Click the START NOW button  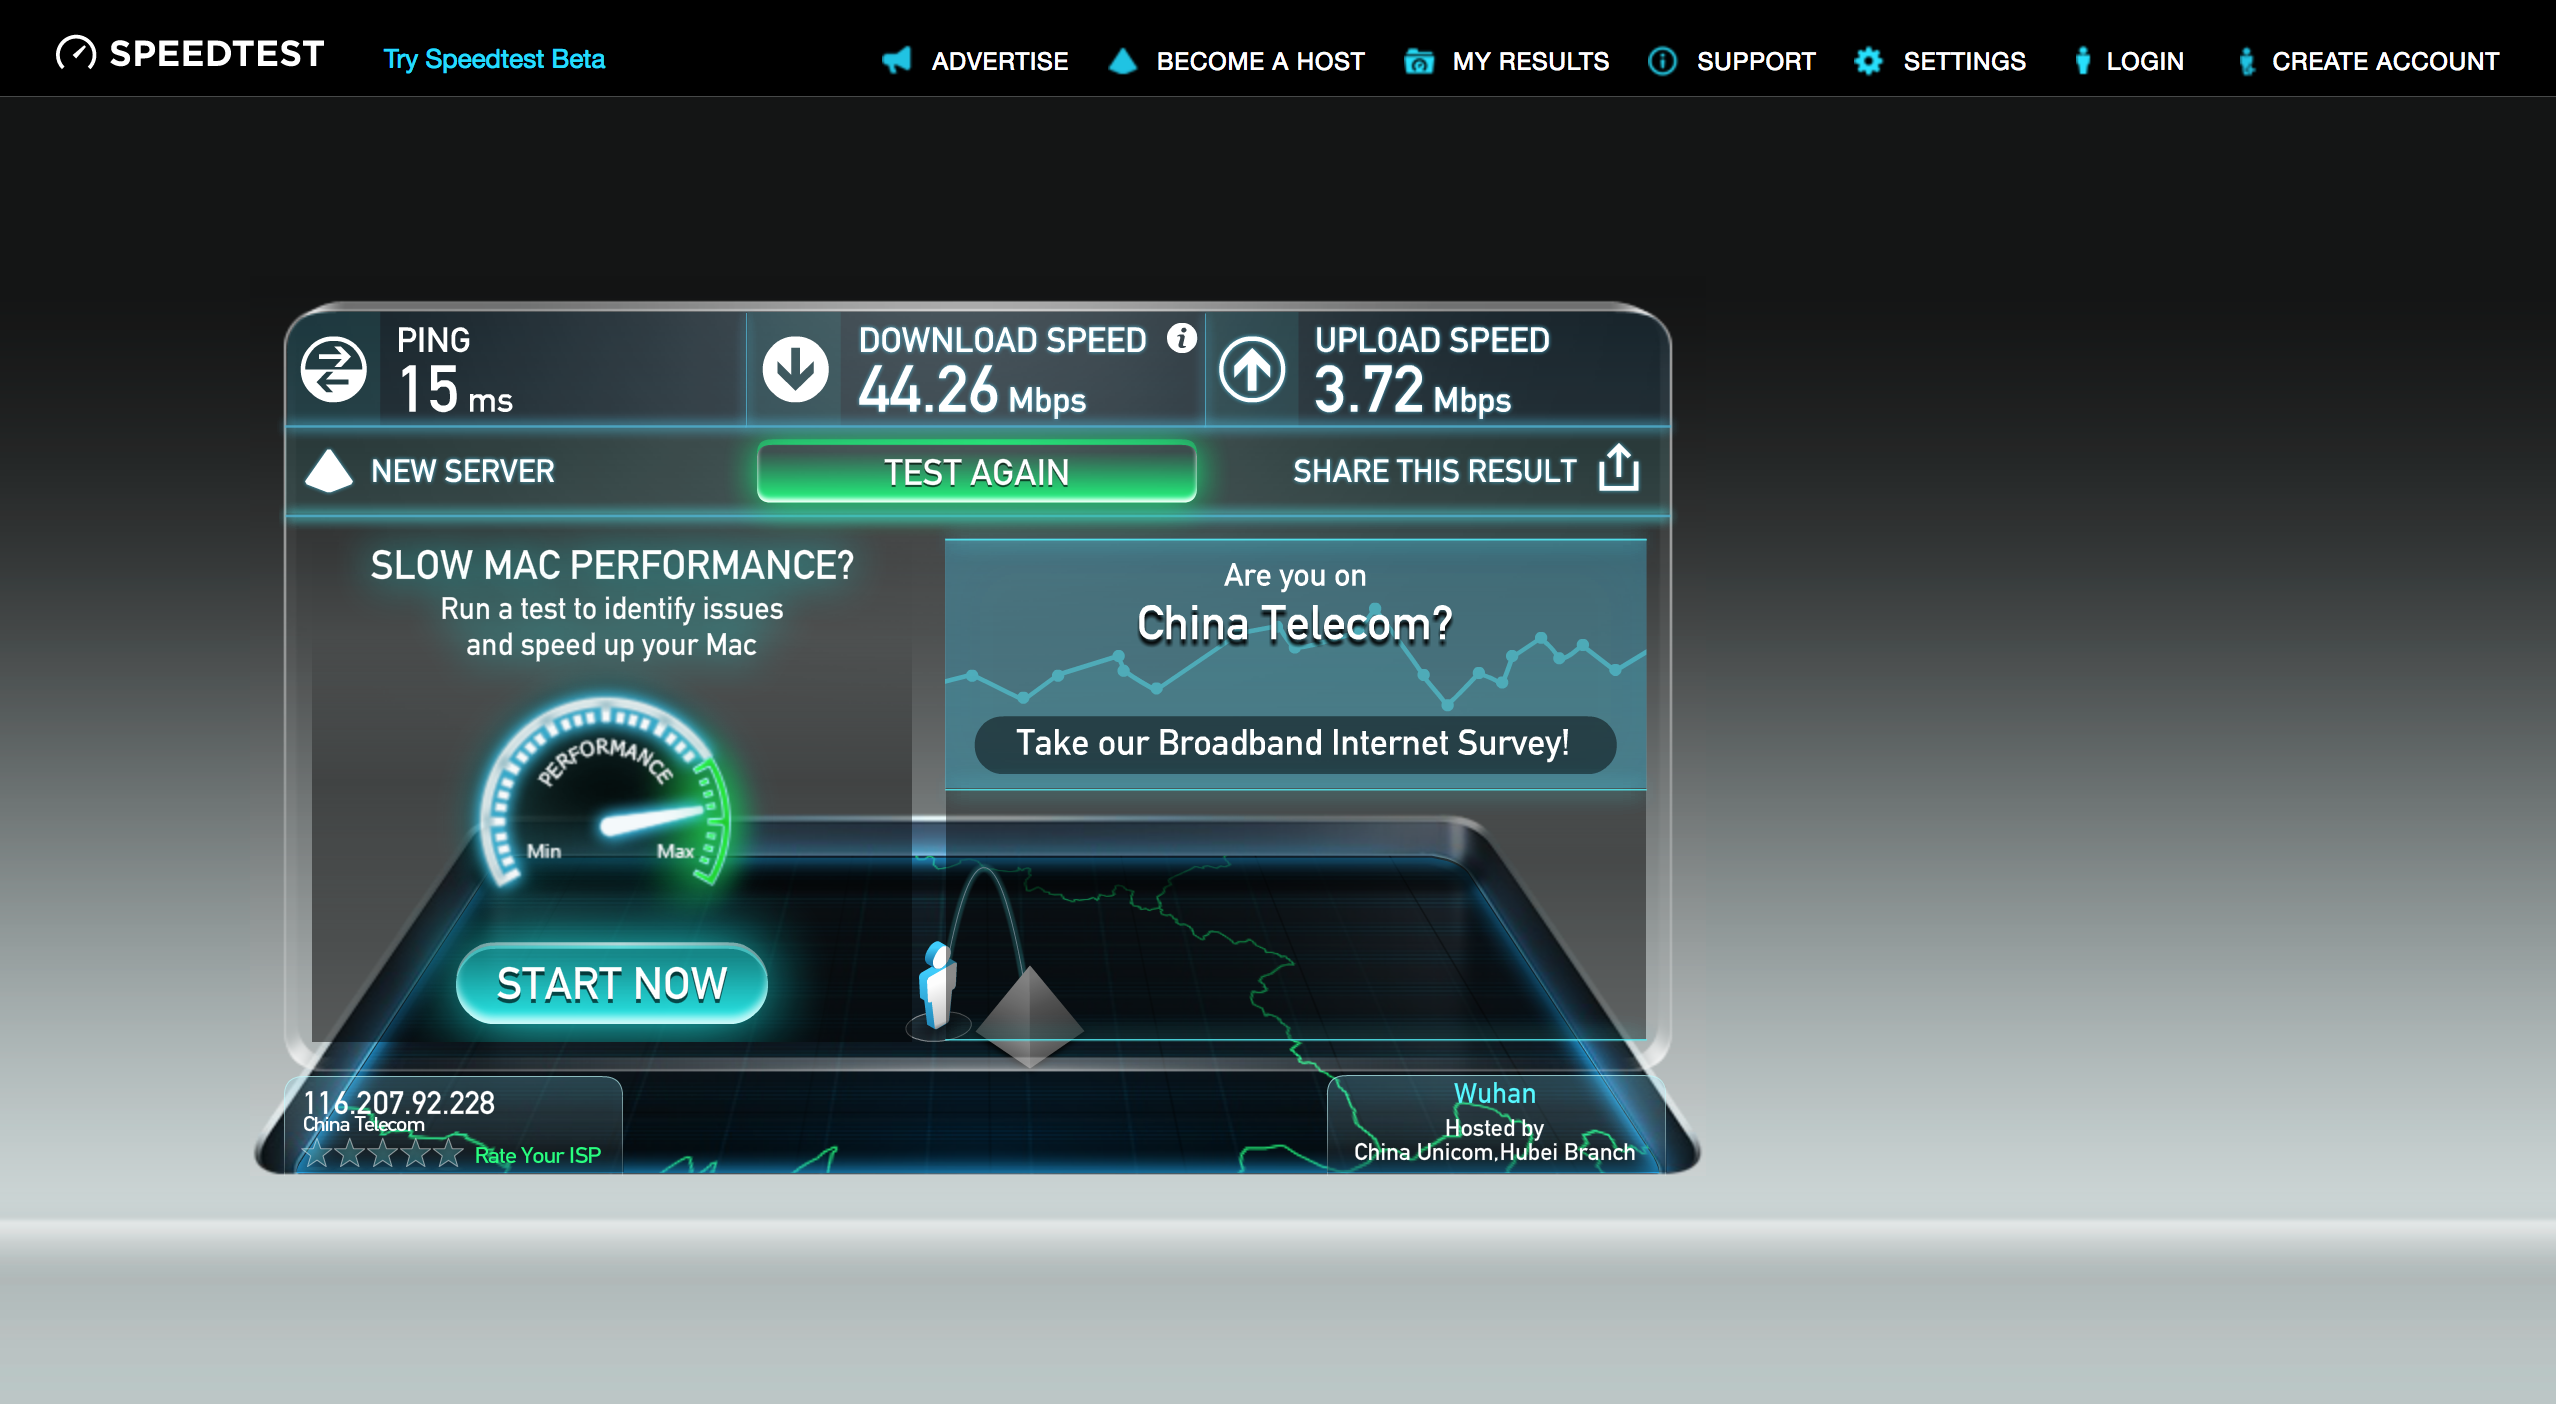click(612, 984)
